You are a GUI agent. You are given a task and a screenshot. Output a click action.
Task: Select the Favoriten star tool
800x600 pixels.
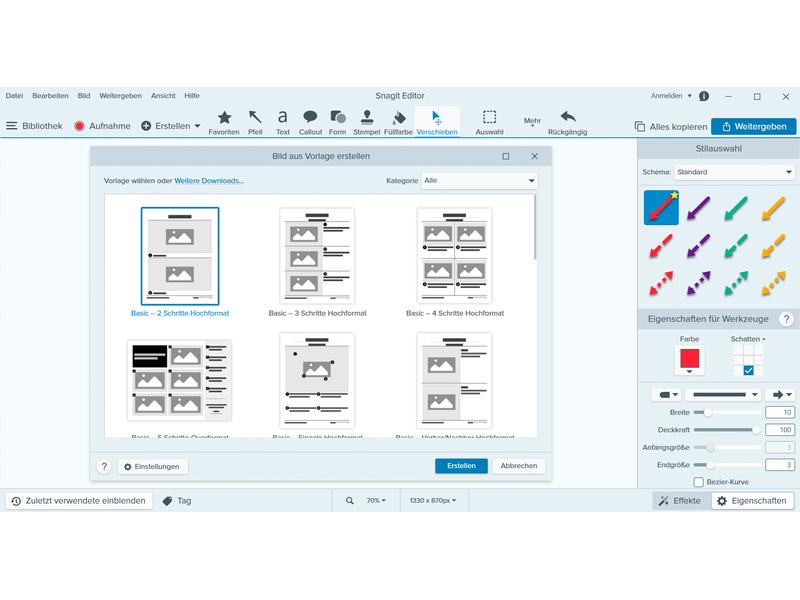[224, 122]
